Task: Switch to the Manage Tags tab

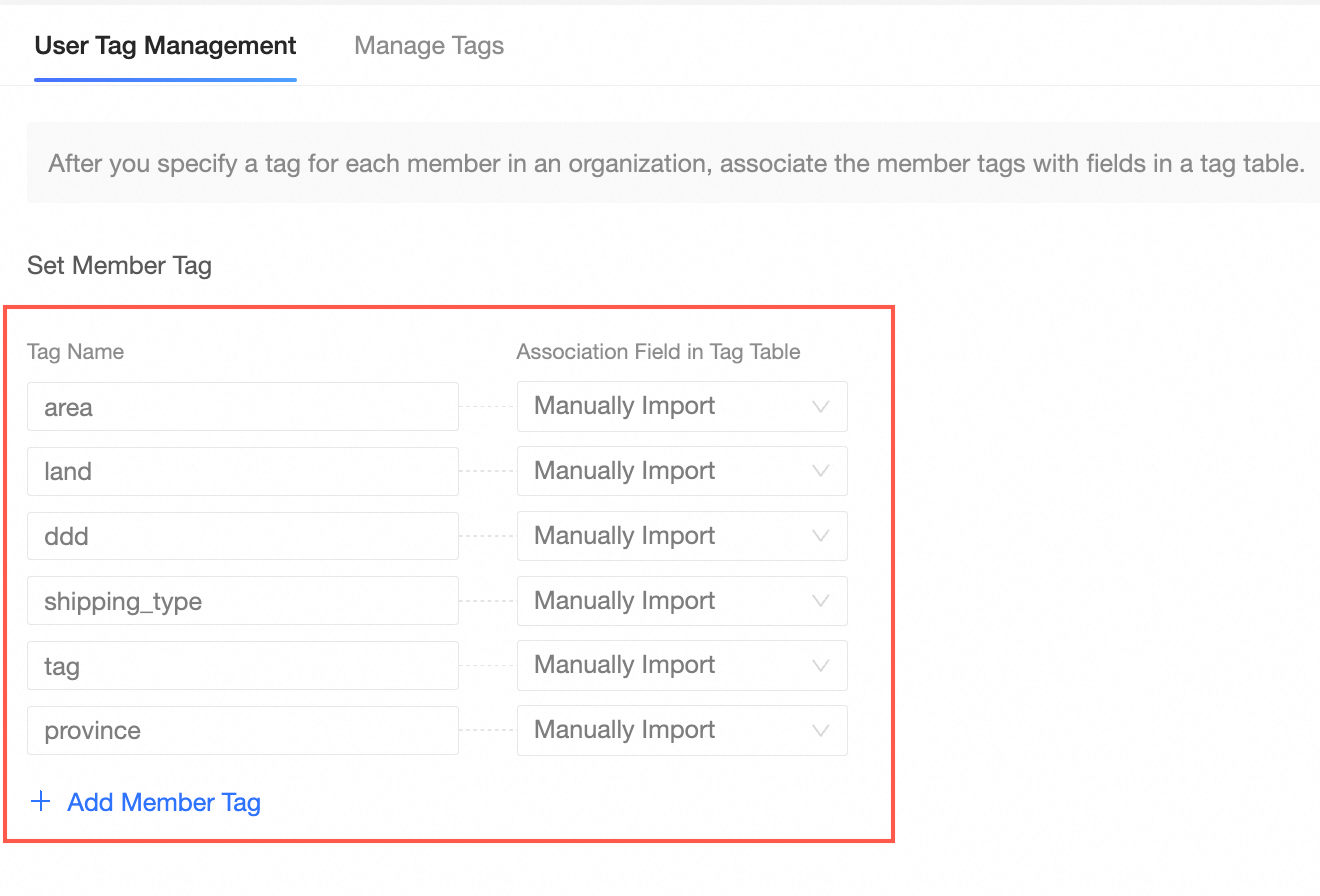Action: (429, 46)
